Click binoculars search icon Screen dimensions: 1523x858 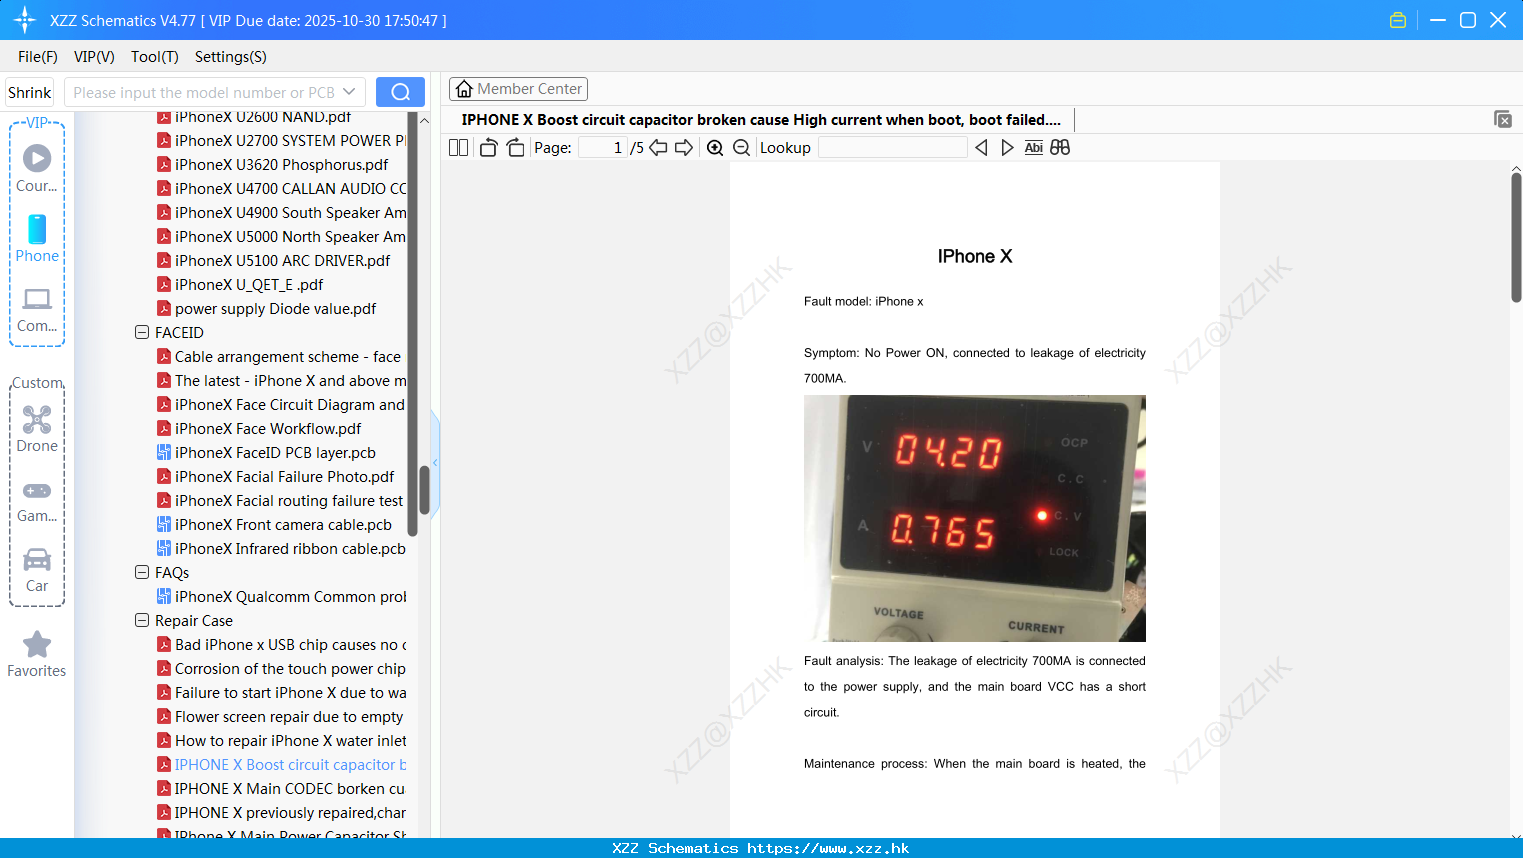point(1060,148)
